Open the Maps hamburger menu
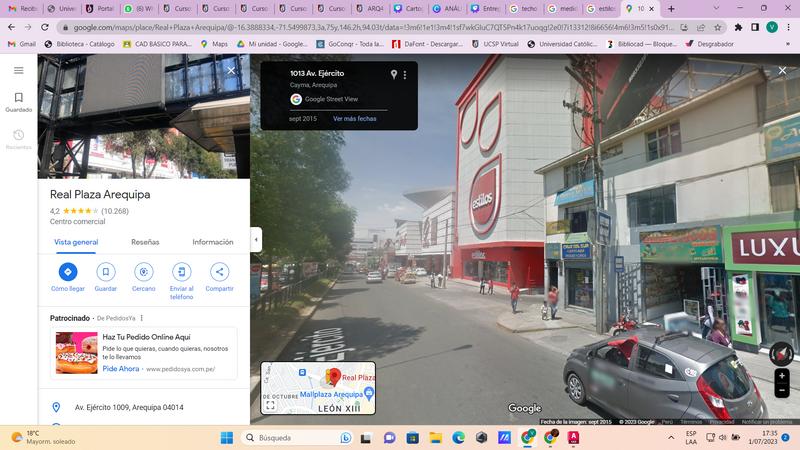Screen dimensions: 800x450 pos(18,70)
